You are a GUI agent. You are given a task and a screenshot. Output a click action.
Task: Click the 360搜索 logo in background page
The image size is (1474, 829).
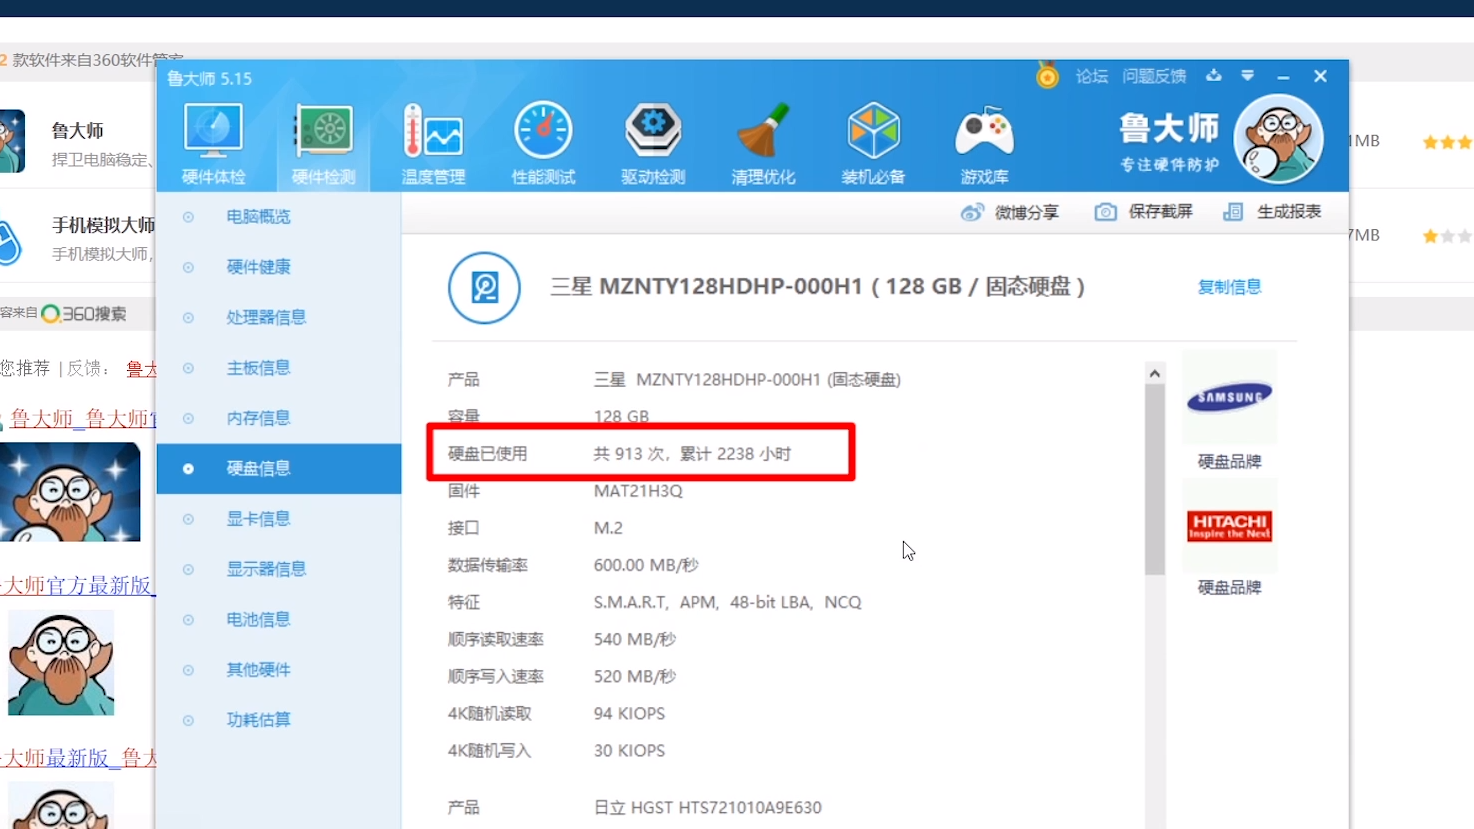84,314
